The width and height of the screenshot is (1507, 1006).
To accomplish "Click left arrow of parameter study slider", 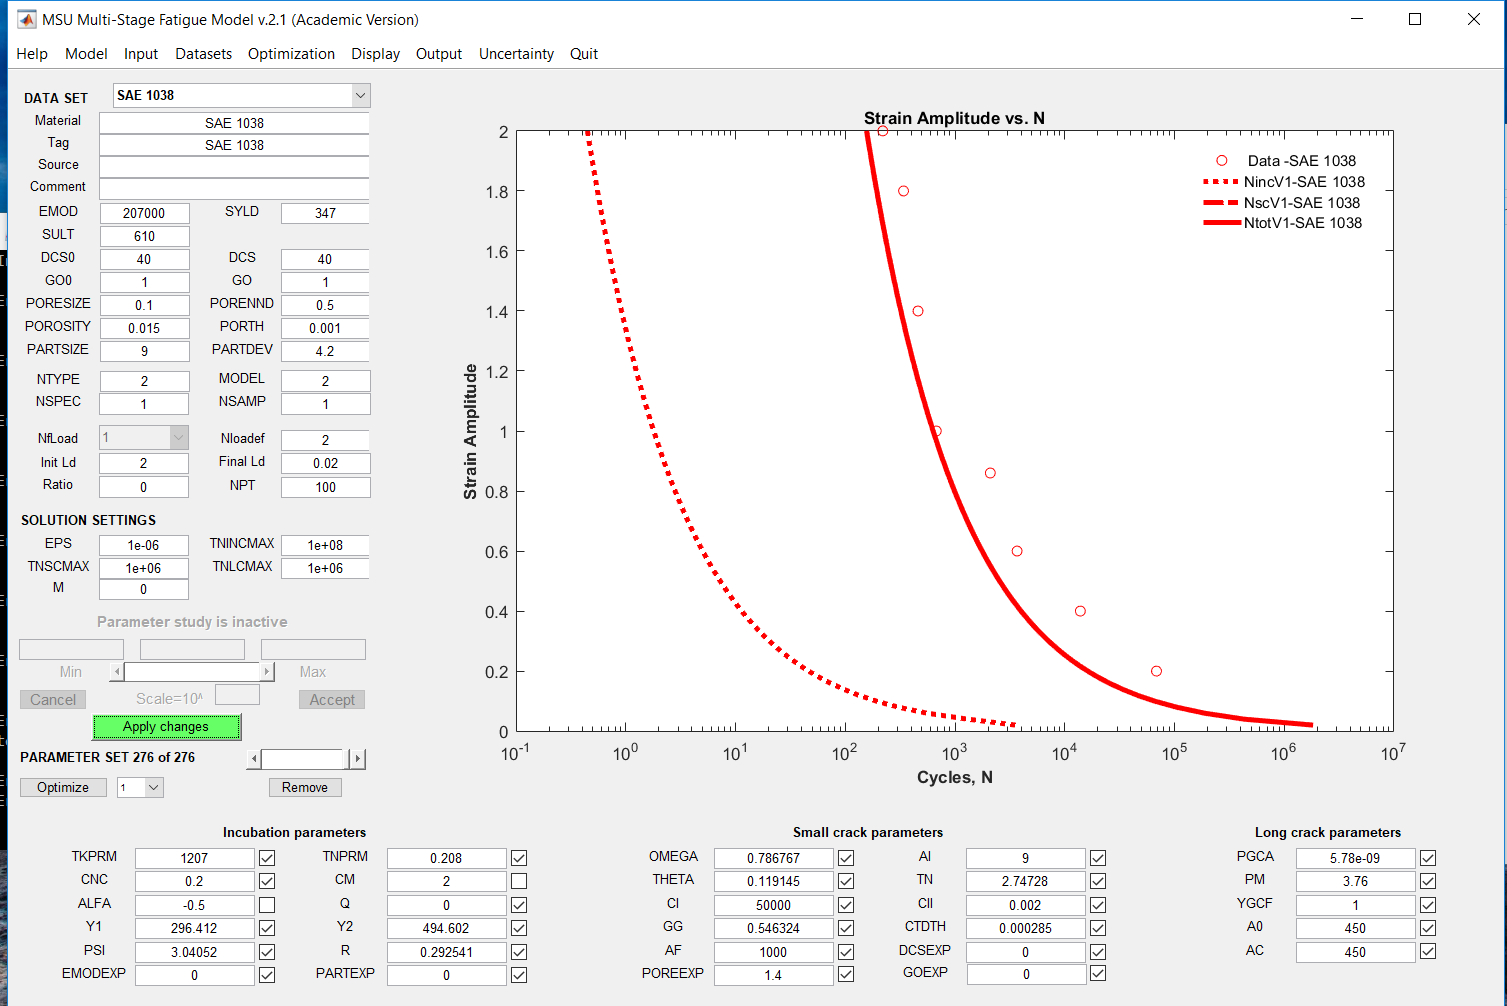I will click(117, 672).
